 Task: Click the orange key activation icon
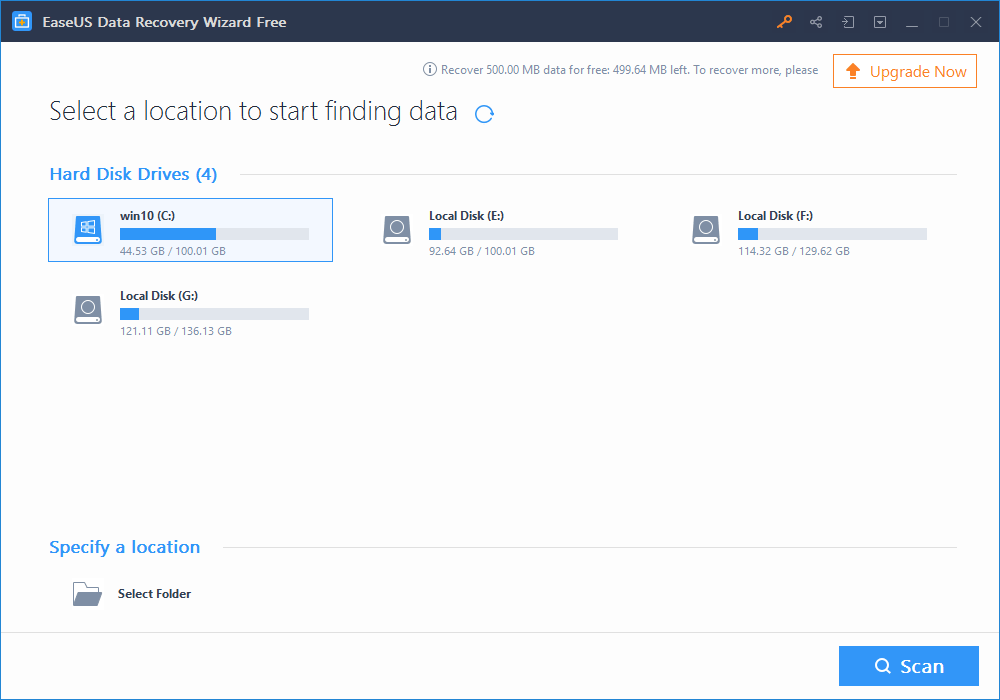coord(784,22)
